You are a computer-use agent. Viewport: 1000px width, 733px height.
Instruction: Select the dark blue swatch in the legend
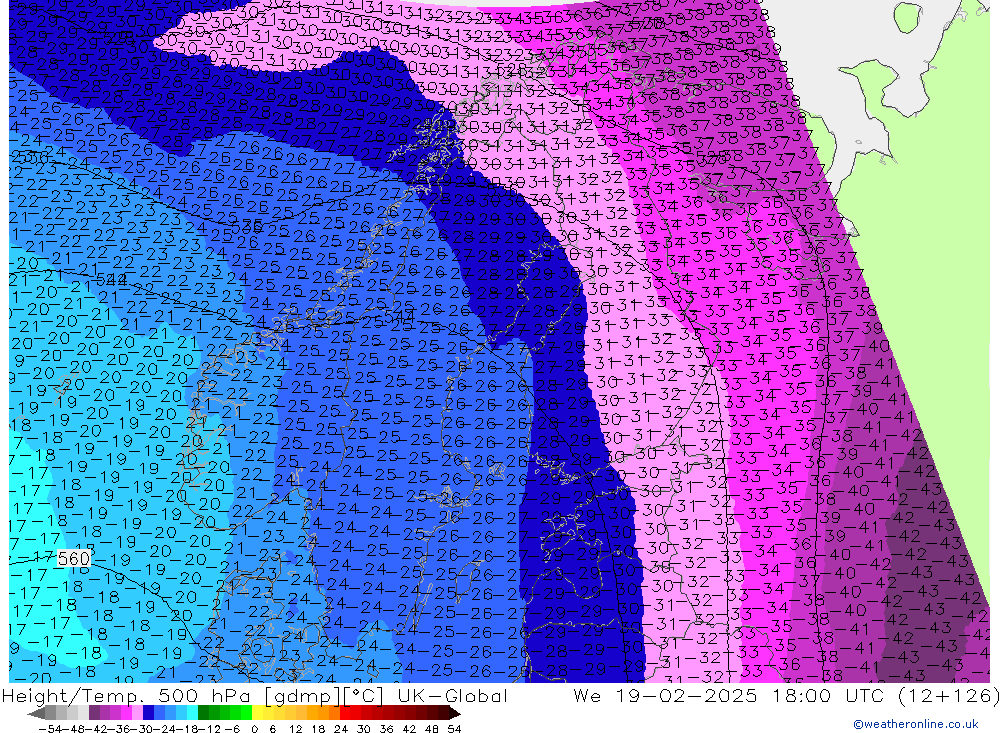tap(148, 713)
